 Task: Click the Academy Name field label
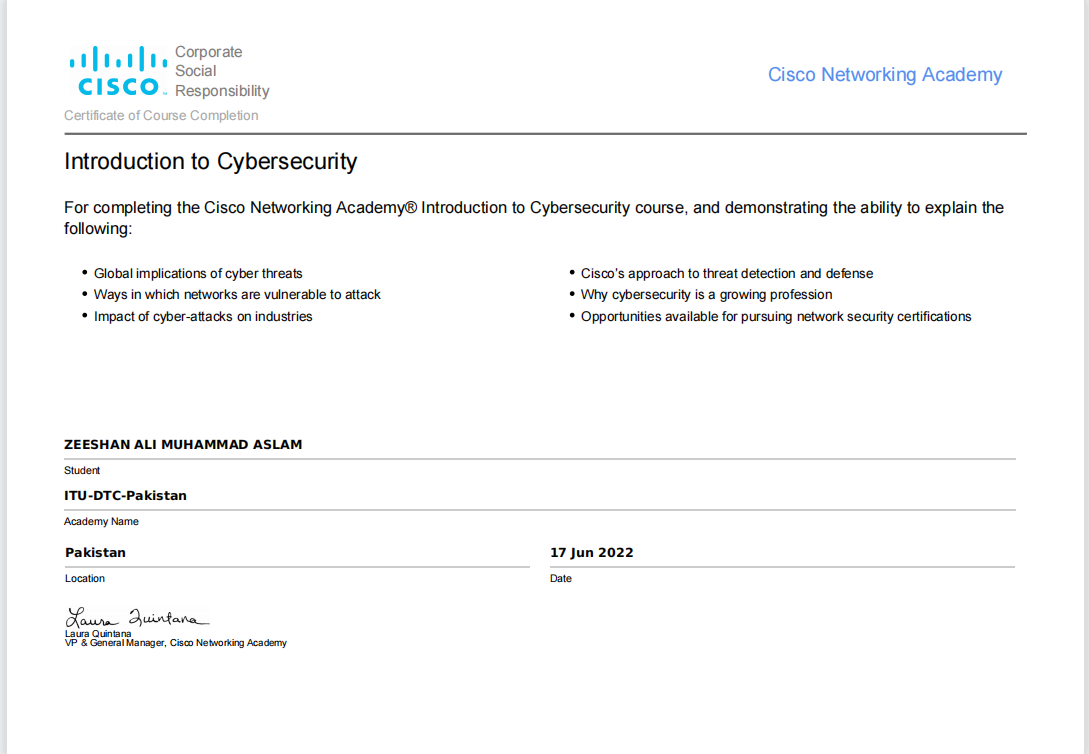tap(101, 521)
